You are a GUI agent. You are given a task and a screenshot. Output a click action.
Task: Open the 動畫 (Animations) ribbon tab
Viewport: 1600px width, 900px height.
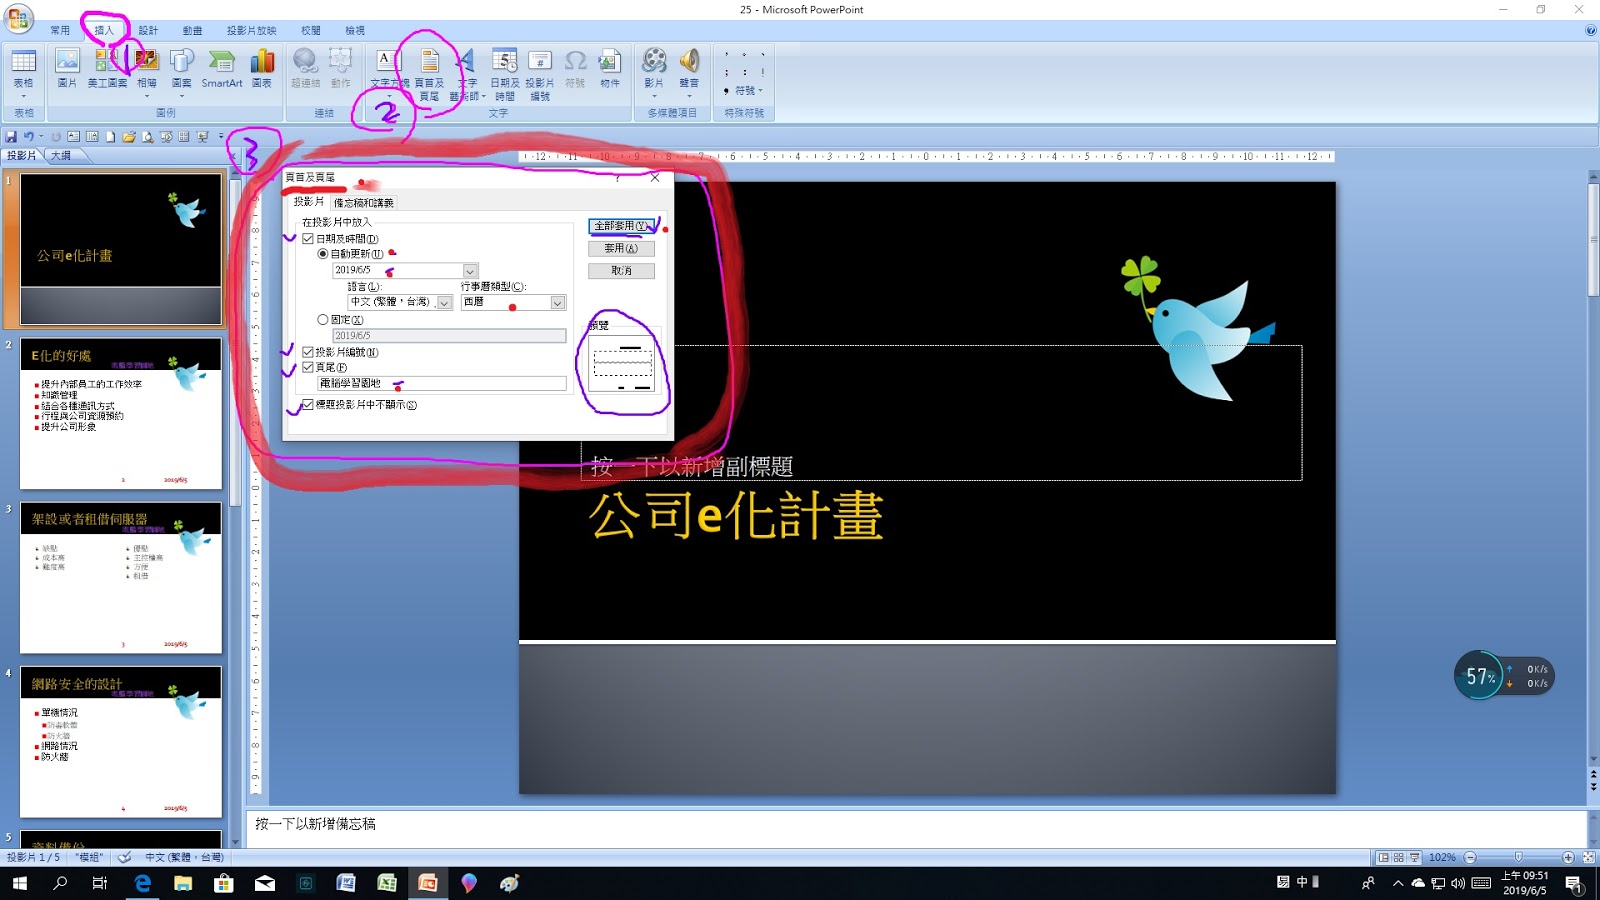point(192,30)
